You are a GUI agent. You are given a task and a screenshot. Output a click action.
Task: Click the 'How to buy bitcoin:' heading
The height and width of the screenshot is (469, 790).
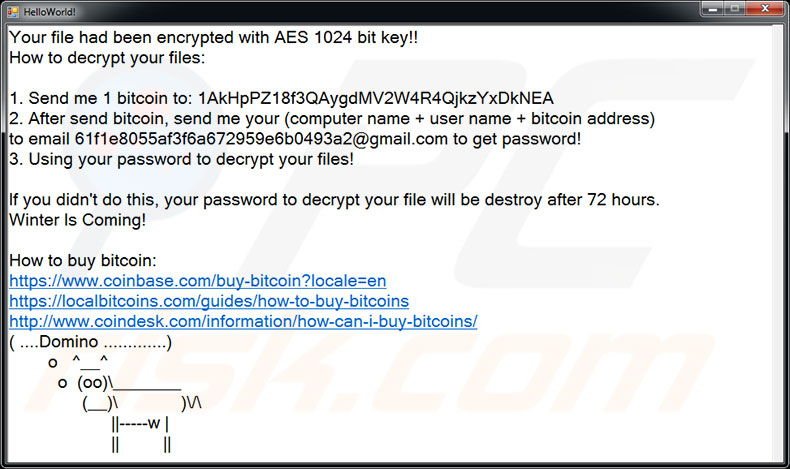(83, 260)
